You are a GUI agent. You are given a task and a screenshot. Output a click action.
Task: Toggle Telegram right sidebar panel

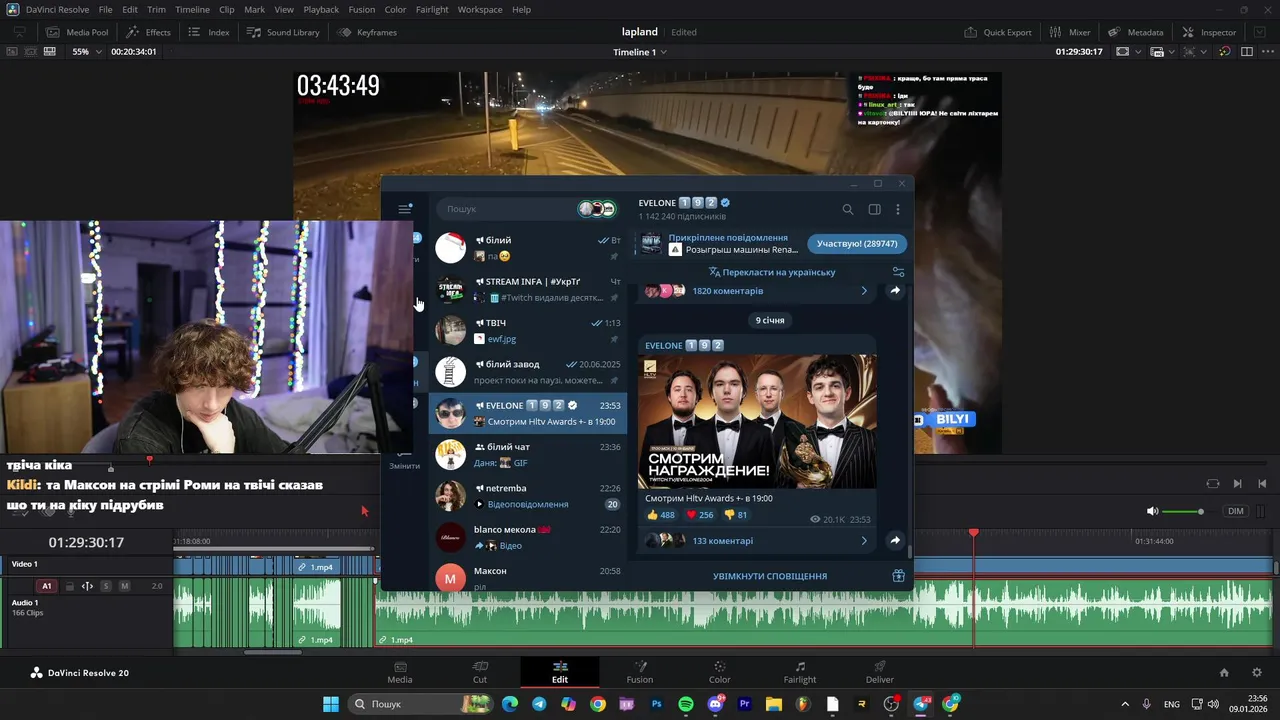coord(874,209)
